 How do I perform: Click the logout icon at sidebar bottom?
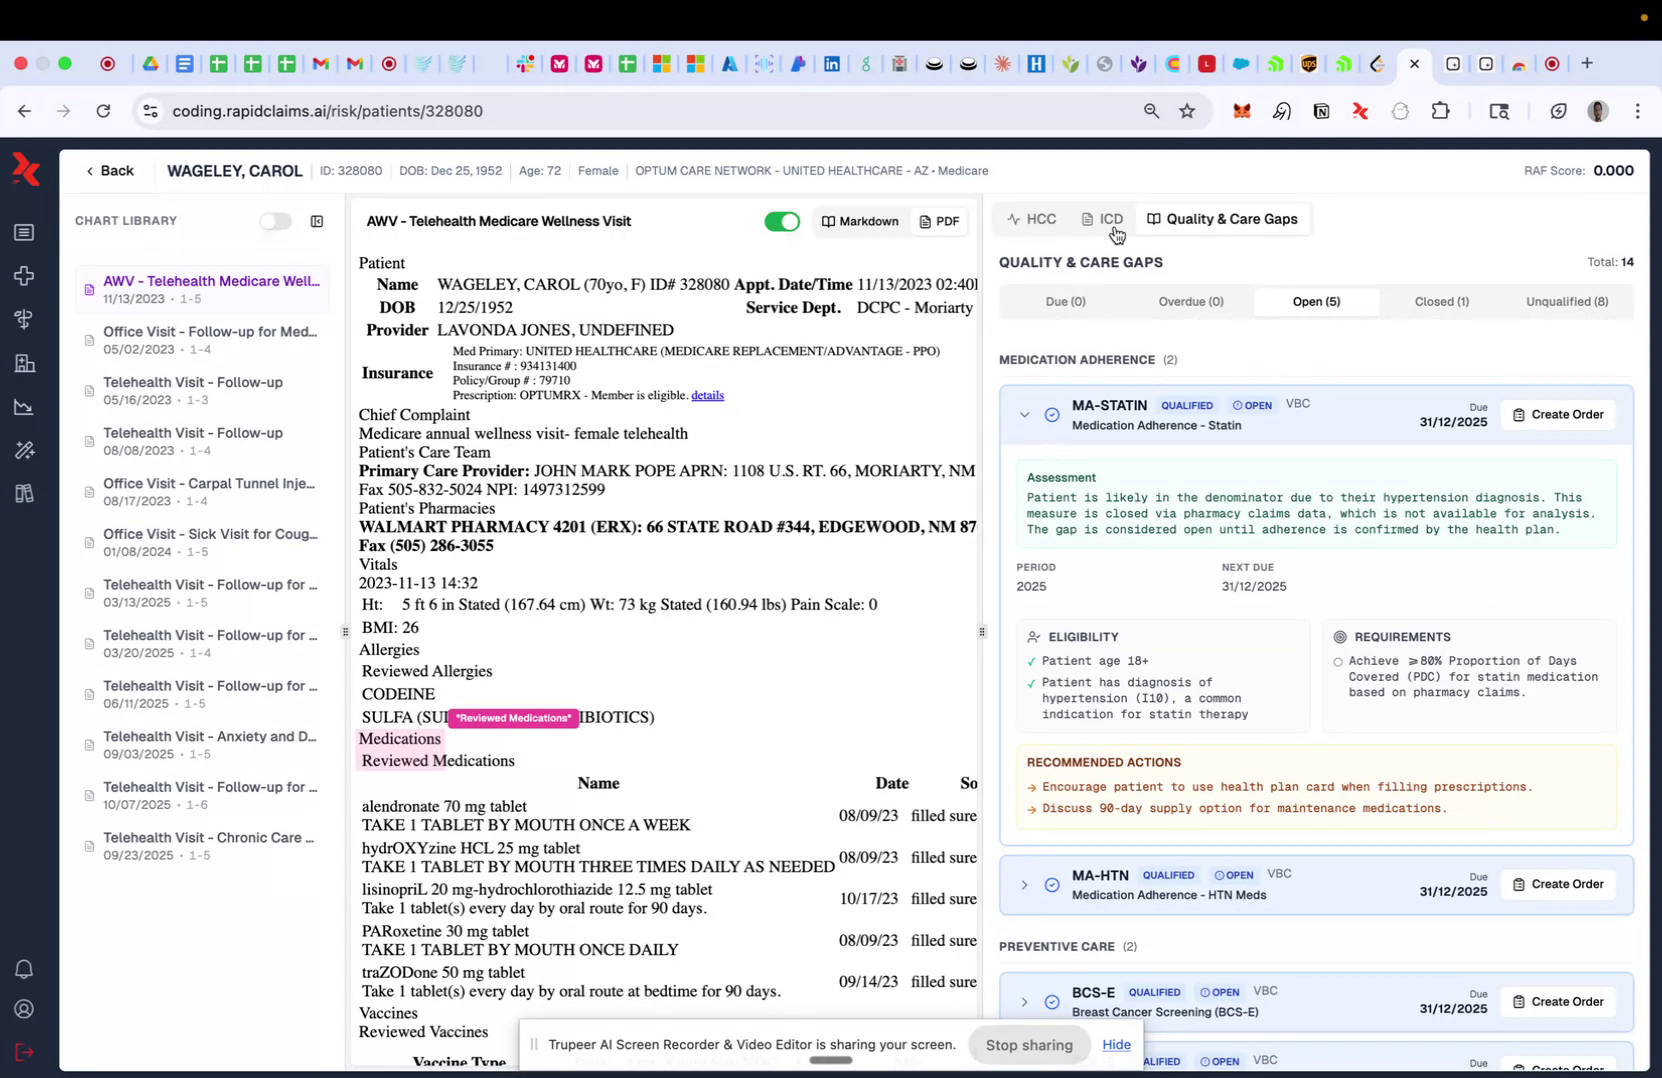coord(24,1052)
